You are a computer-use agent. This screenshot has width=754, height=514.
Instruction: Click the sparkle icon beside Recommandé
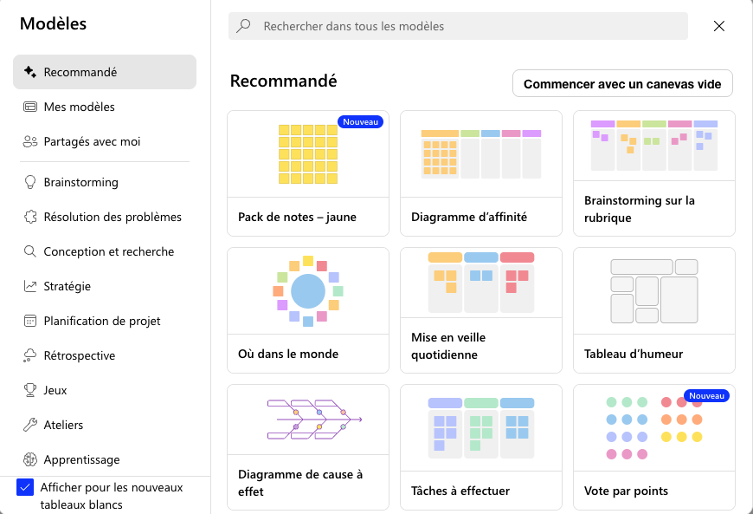[x=30, y=72]
